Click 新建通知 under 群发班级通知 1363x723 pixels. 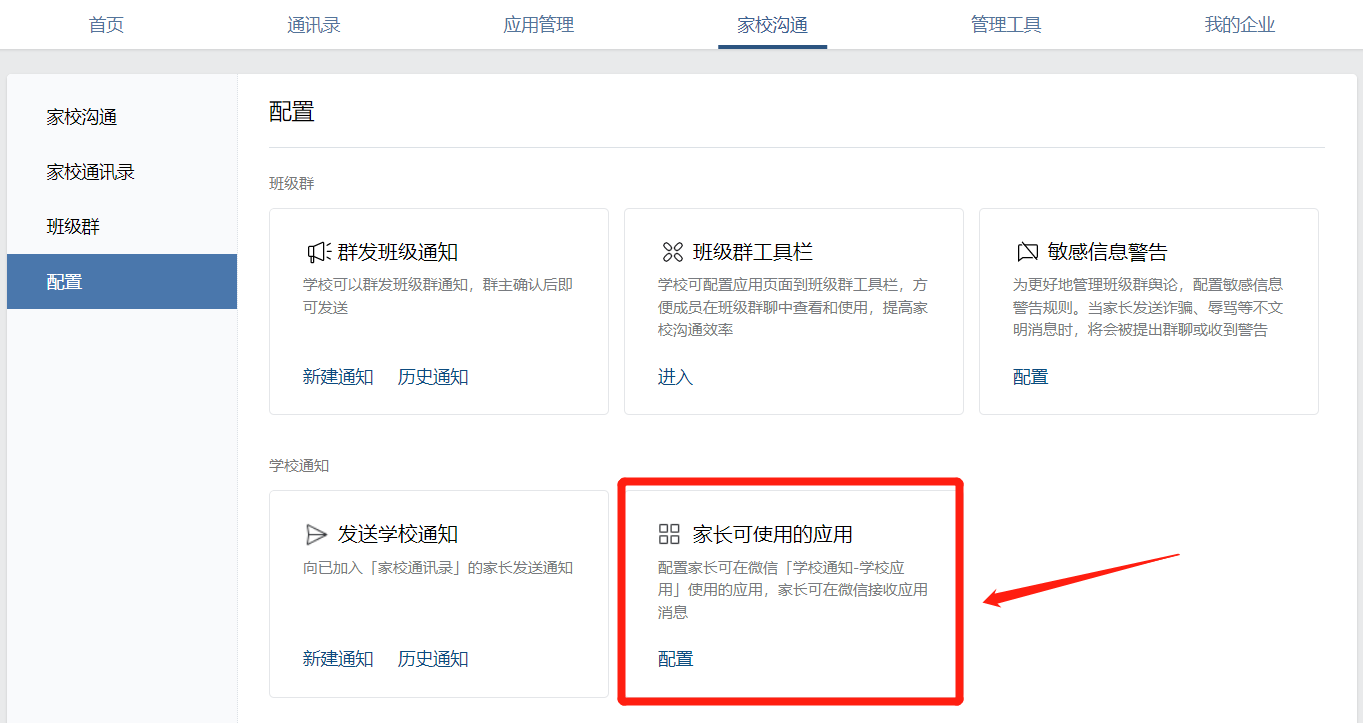point(338,377)
